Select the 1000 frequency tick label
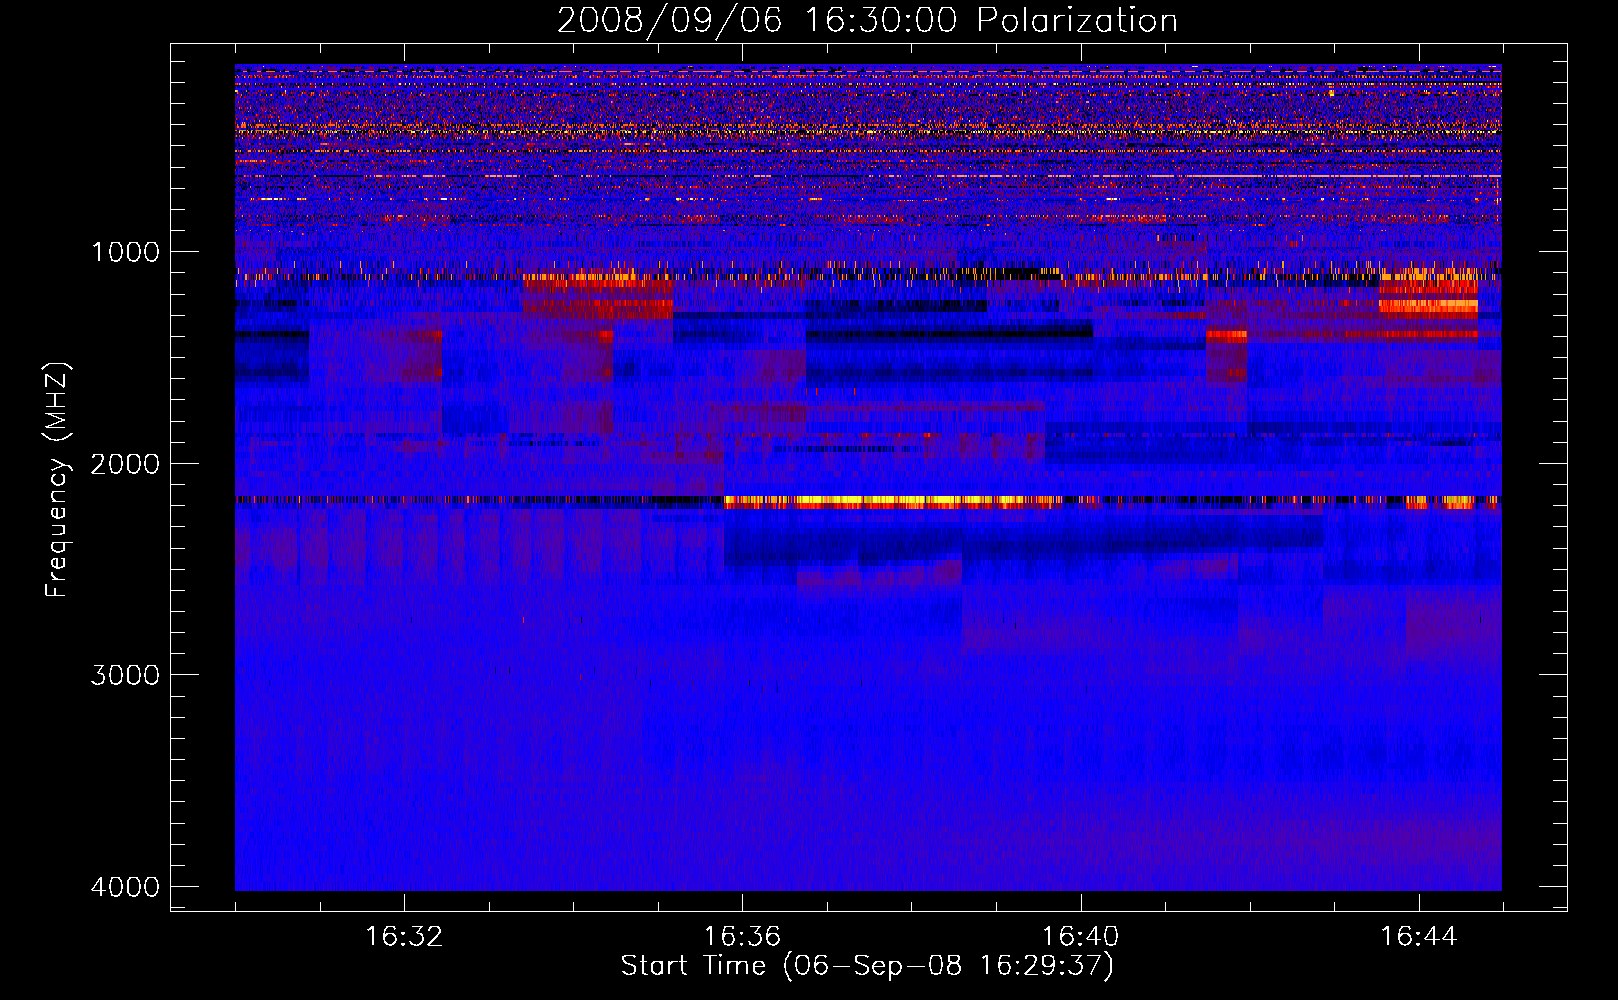1618x1000 pixels. click(126, 252)
